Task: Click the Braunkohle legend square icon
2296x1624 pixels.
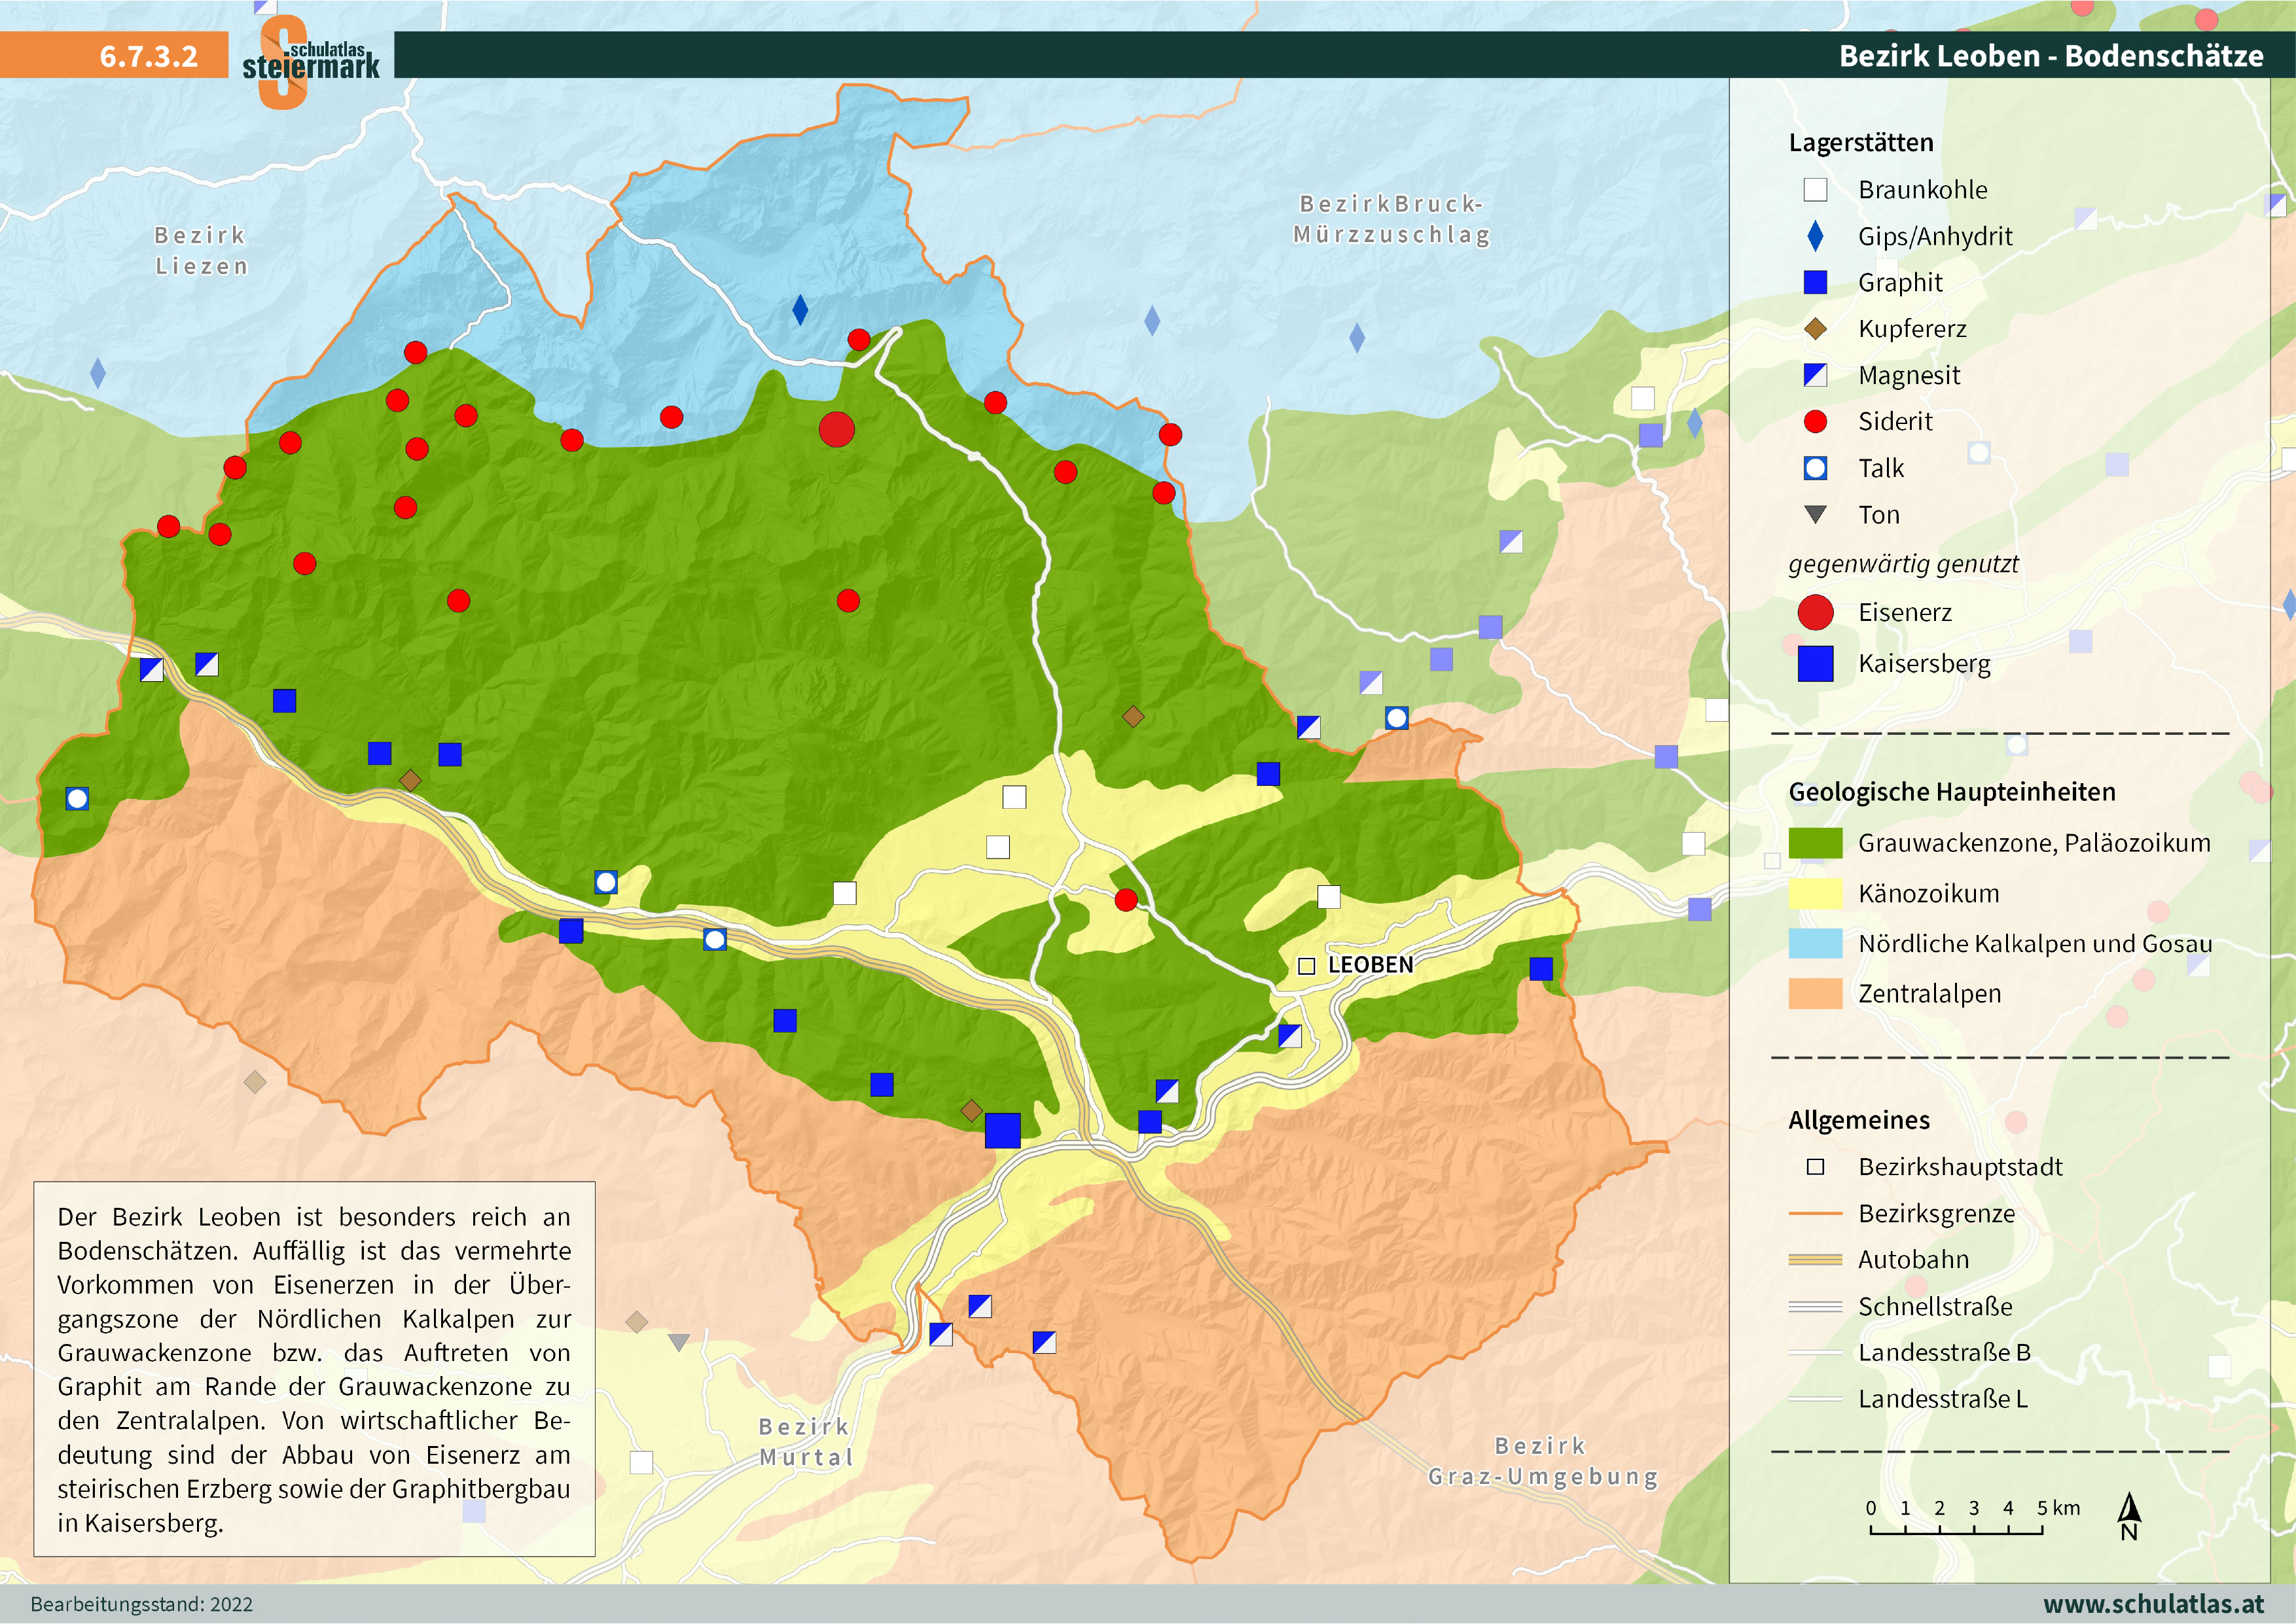Action: point(1815,190)
